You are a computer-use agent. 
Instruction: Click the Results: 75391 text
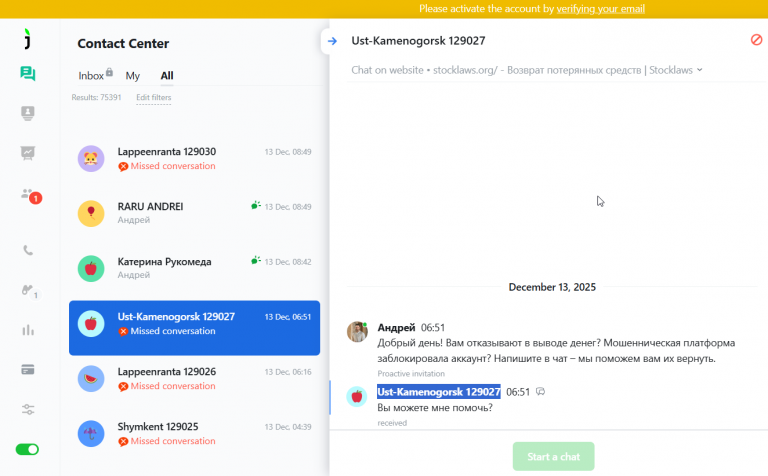coord(96,97)
